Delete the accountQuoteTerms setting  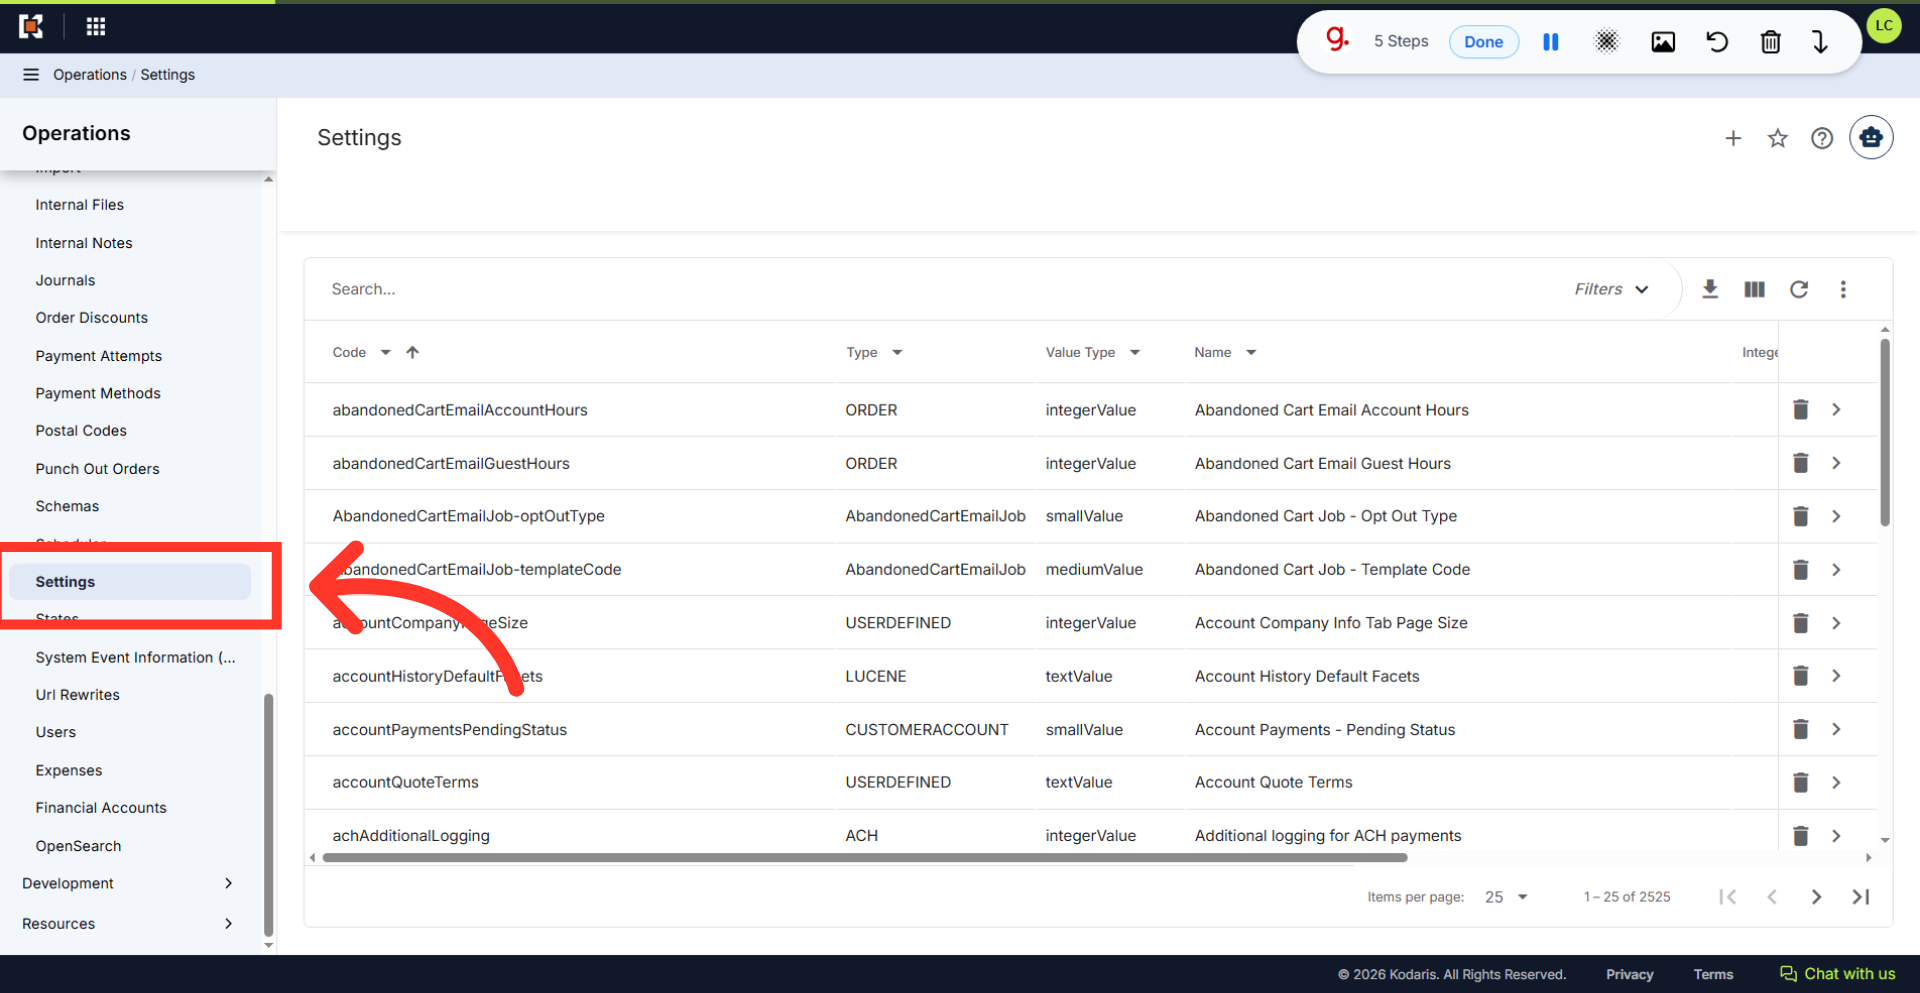(x=1801, y=783)
